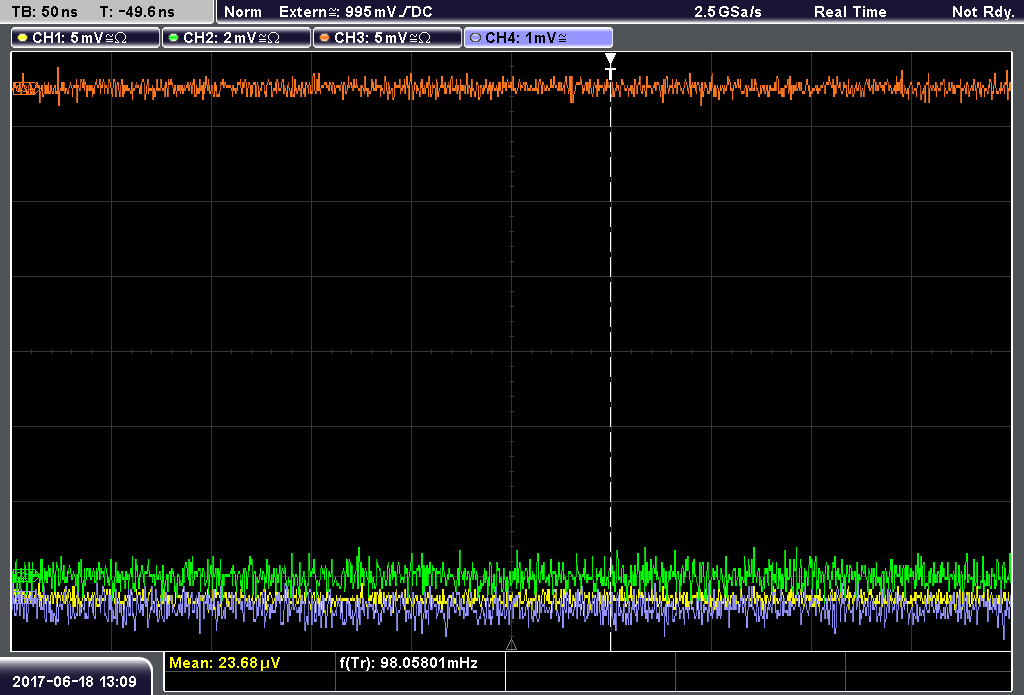This screenshot has height=695, width=1024.
Task: Click the Real Time acquisition mode label
Action: pos(850,12)
